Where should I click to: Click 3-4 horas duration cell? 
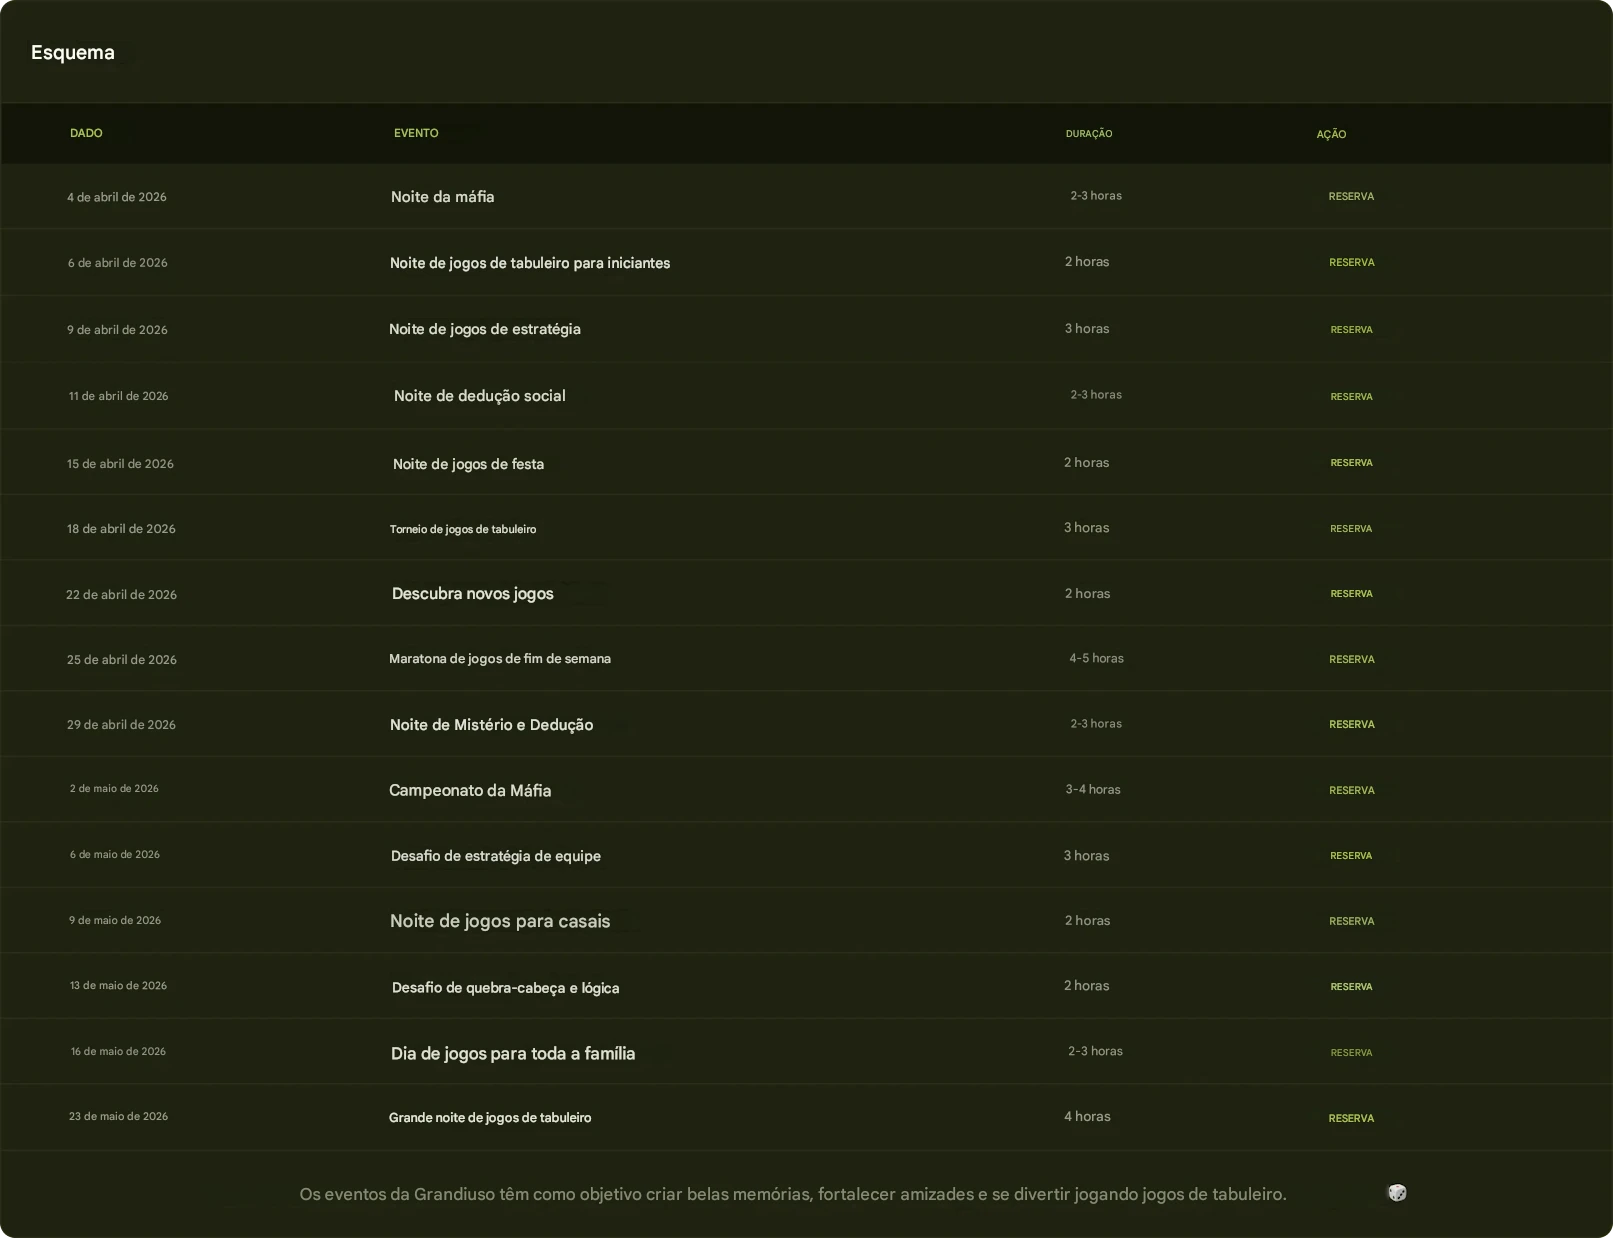tap(1093, 790)
